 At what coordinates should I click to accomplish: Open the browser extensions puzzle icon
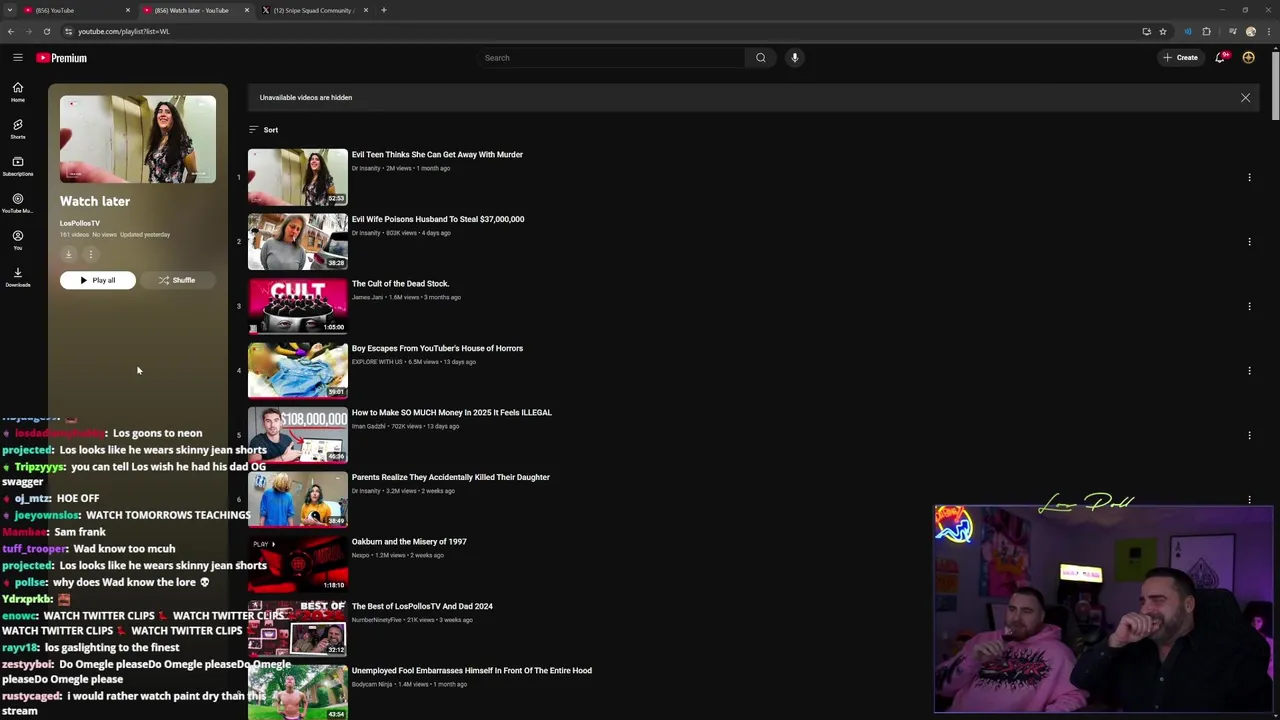click(1206, 31)
